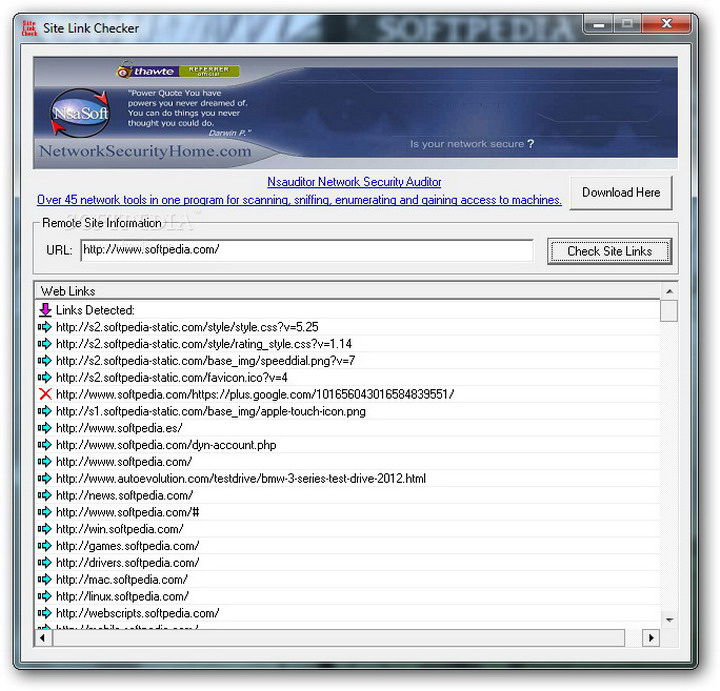
Task: Click the Site Link Checker title bar icon
Action: pos(28,27)
